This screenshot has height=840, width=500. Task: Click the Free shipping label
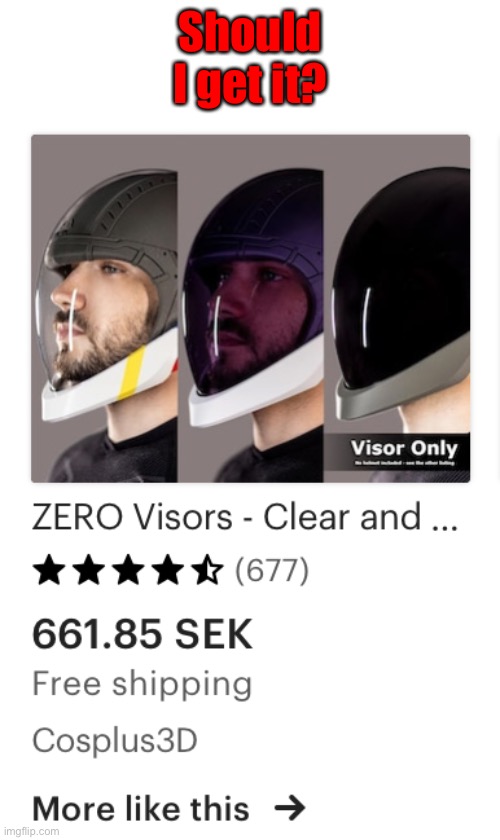[x=142, y=684]
